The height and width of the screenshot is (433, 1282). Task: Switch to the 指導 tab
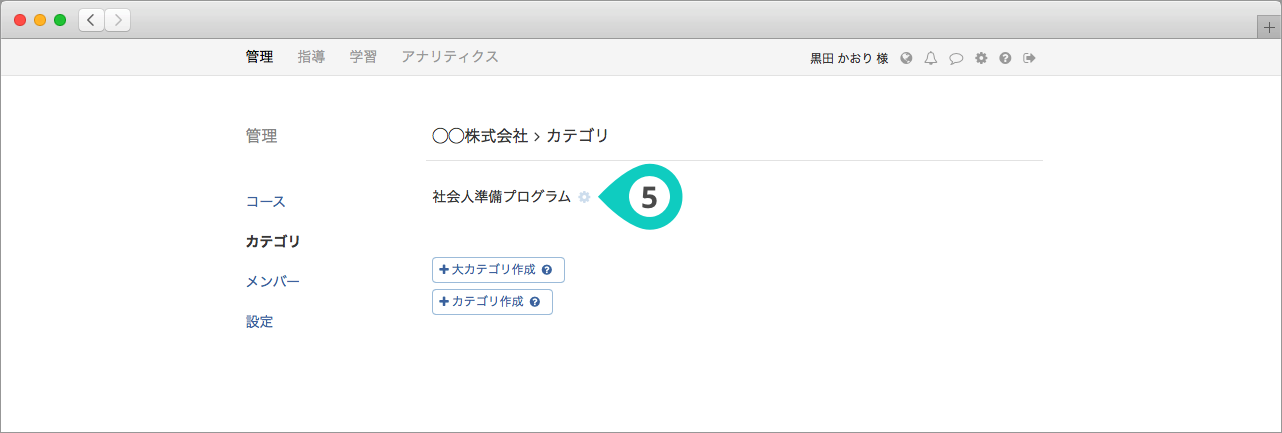tap(311, 57)
